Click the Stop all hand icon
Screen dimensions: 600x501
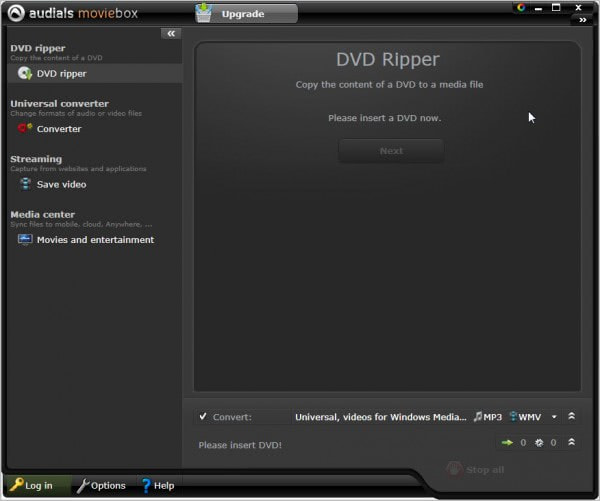(454, 469)
